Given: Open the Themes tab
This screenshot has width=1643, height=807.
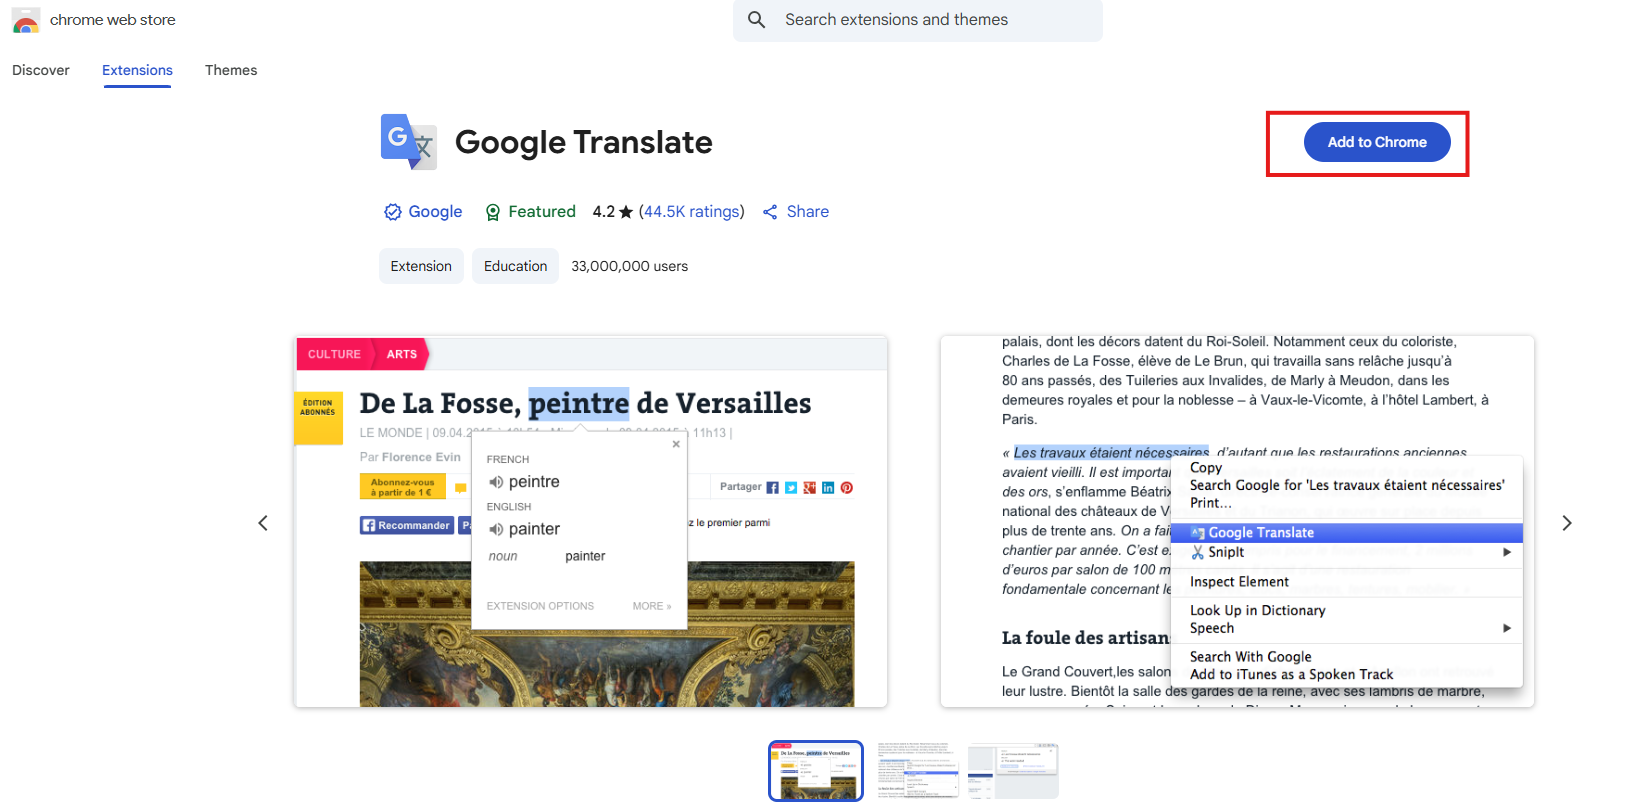Looking at the screenshot, I should [x=231, y=70].
